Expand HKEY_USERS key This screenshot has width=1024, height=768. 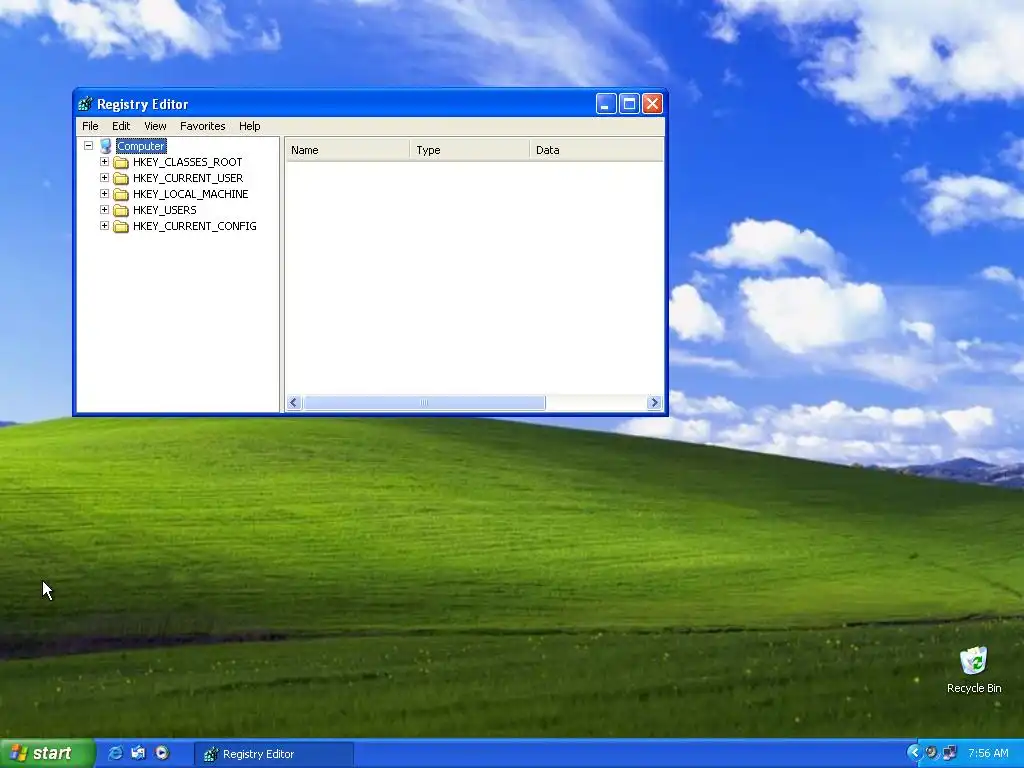(104, 210)
